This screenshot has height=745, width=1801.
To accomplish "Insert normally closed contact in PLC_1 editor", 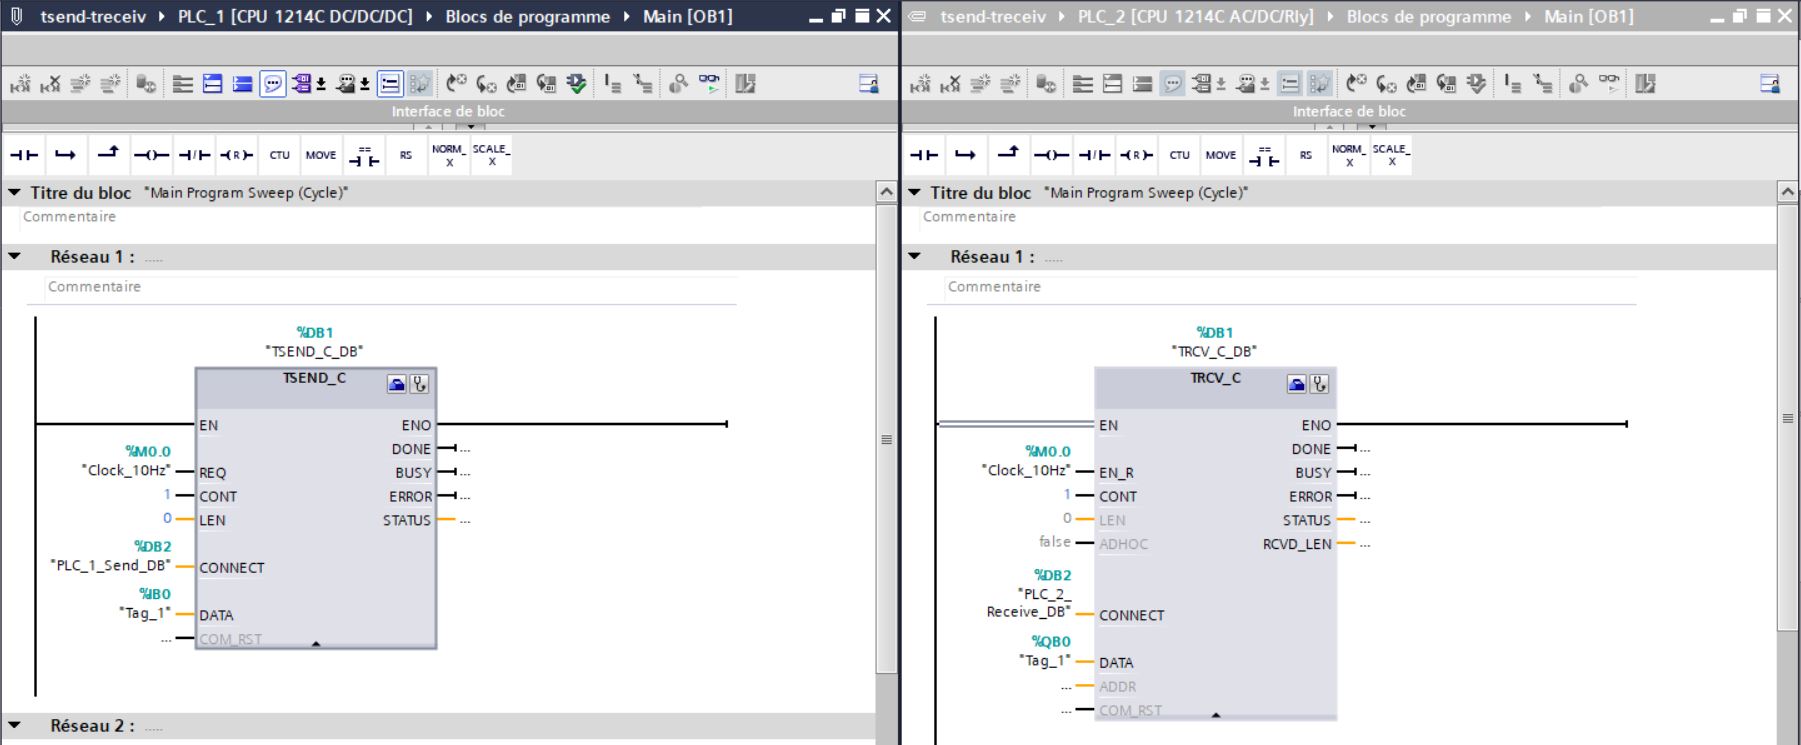I will 194,155.
